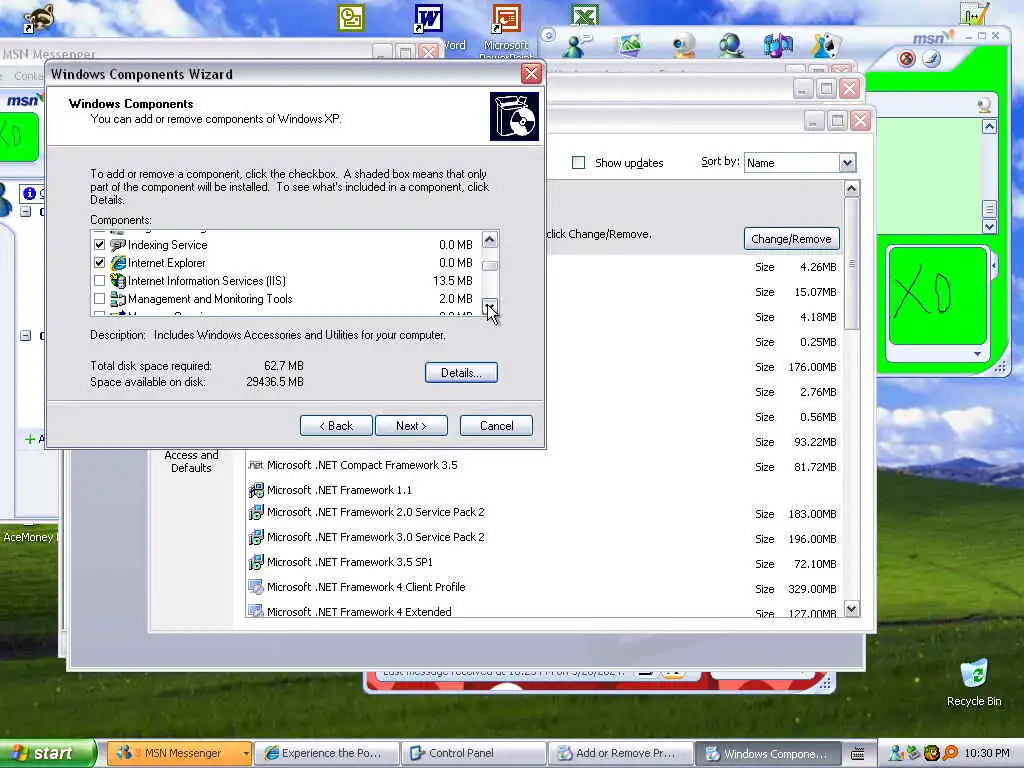Click the Internet Explorer icon in components list
This screenshot has width=1024, height=768.
118,263
